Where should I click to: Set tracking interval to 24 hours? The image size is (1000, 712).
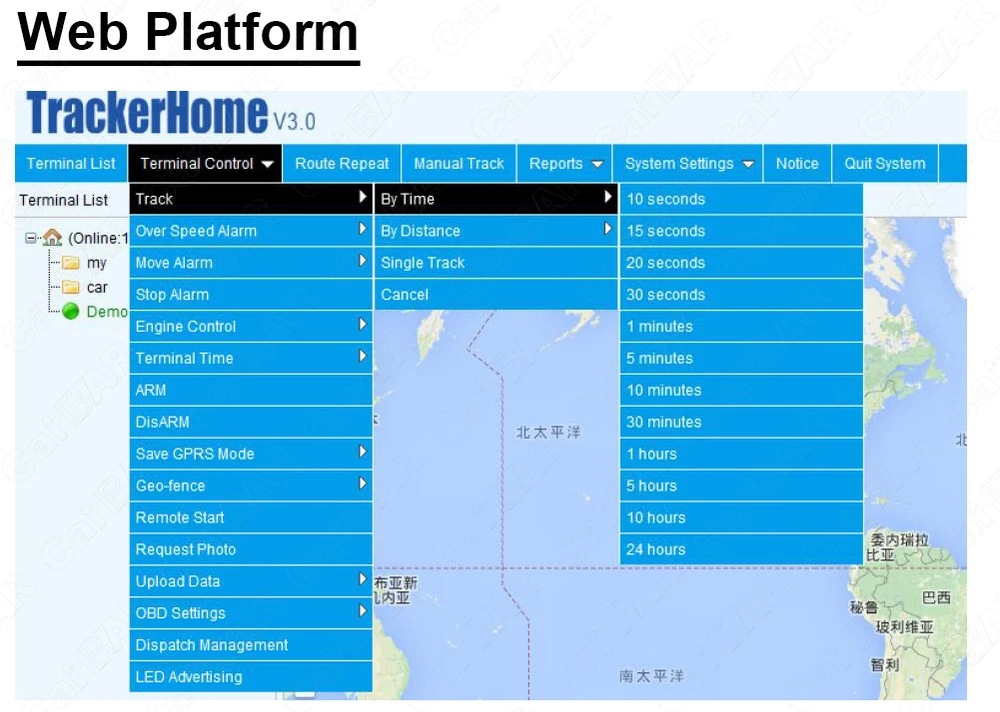point(741,550)
